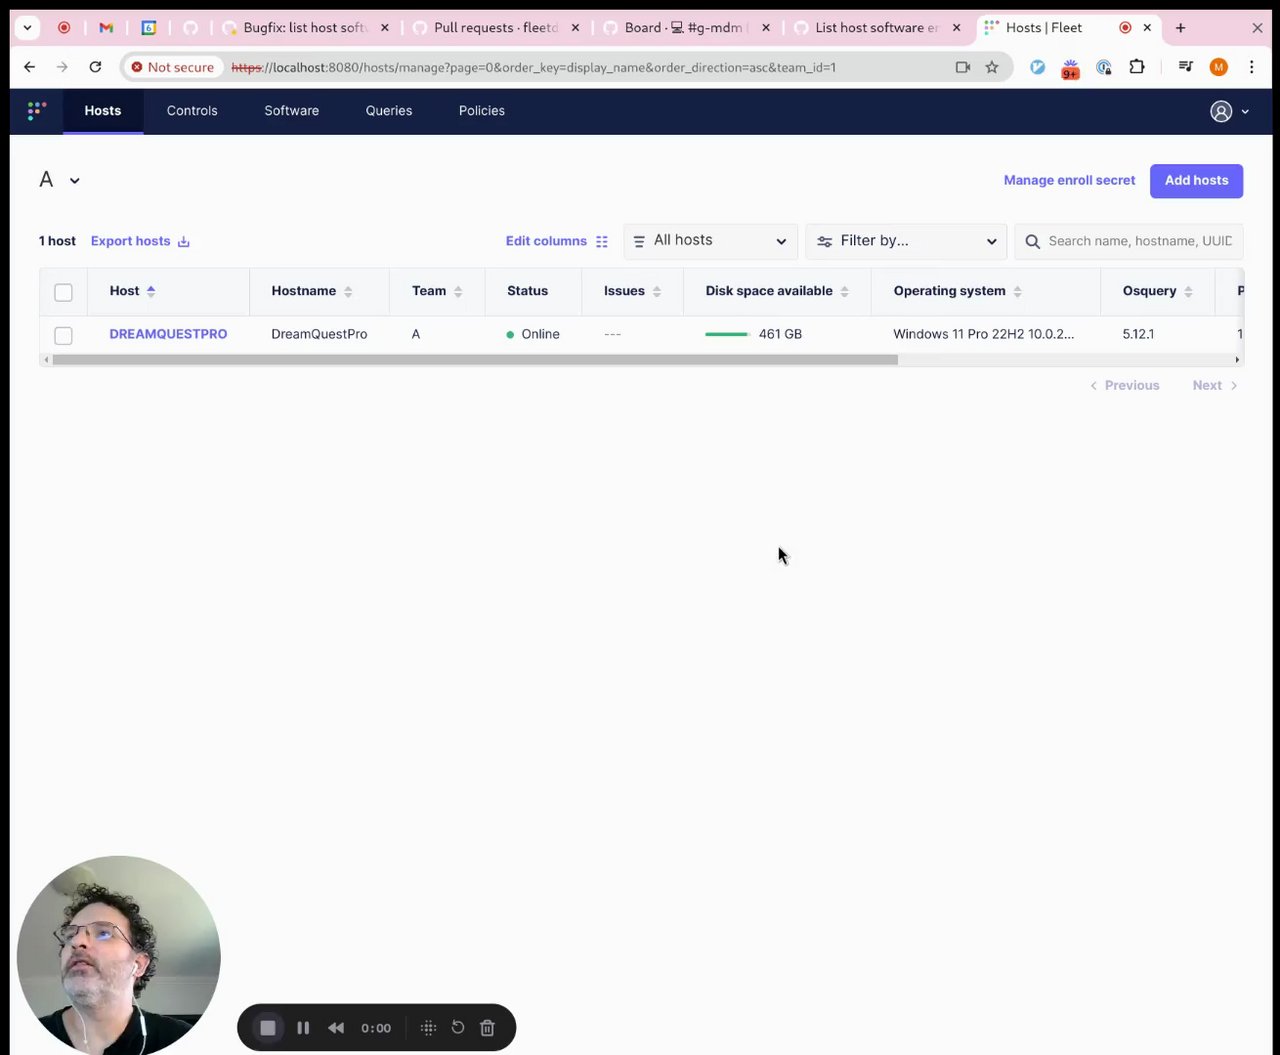Expand the team A selector dropdown
The width and height of the screenshot is (1280, 1055).
click(60, 180)
